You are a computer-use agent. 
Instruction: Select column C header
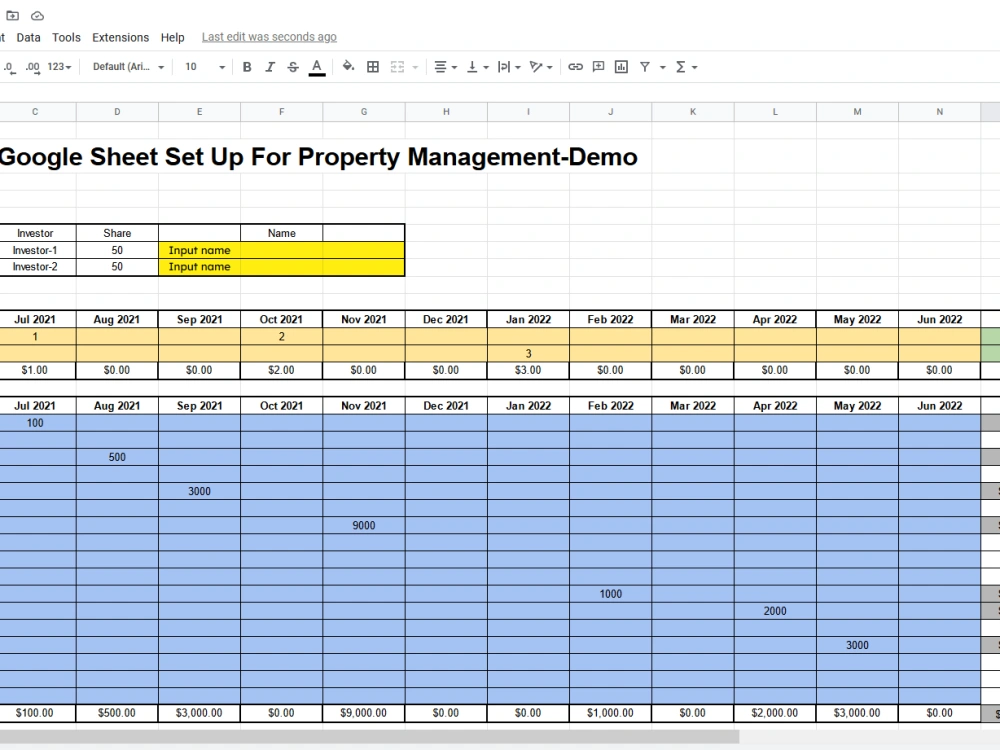point(35,112)
